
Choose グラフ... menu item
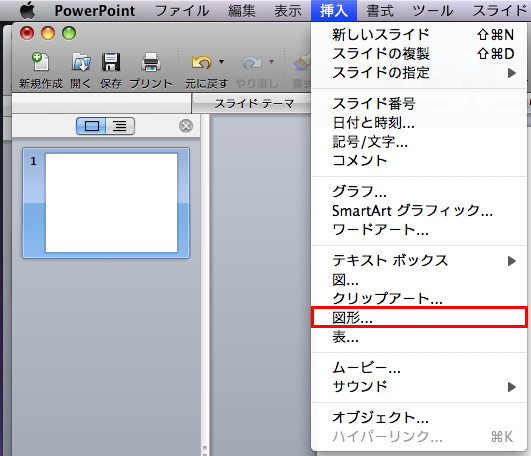coord(419,192)
